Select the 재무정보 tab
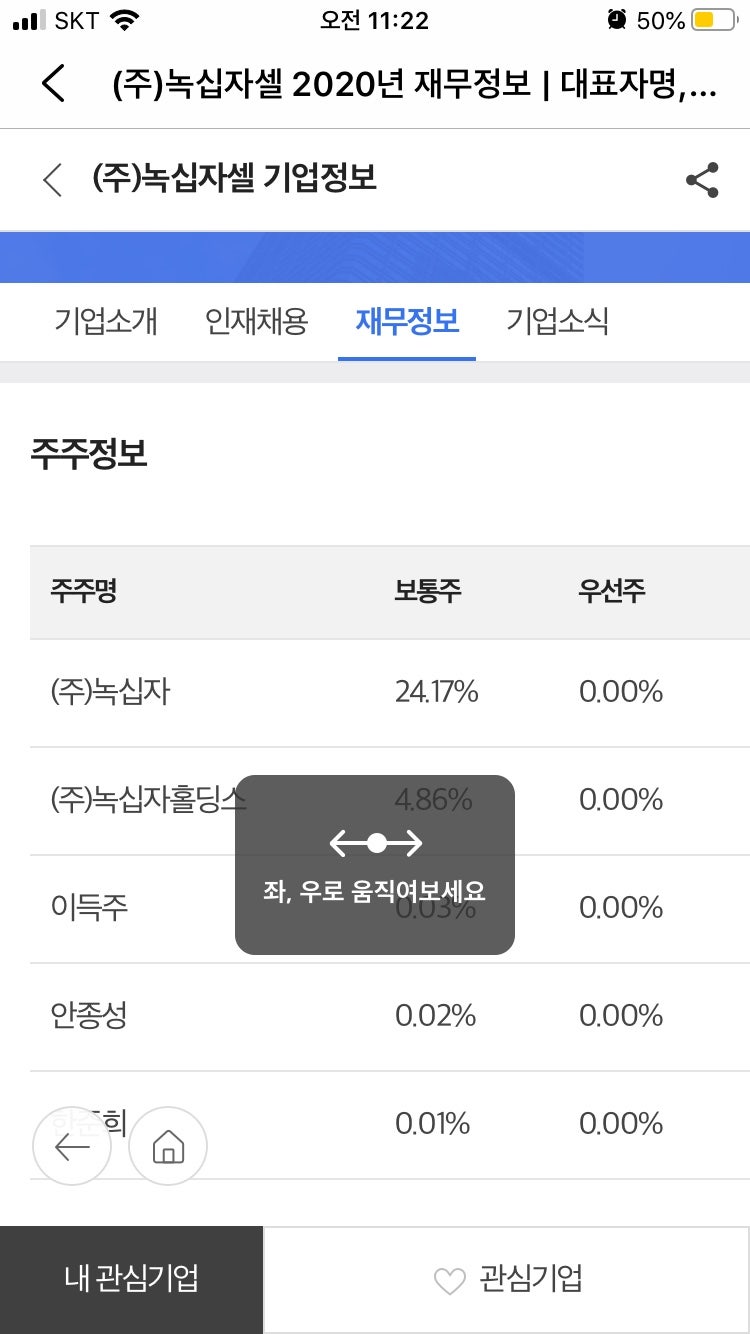The image size is (750, 1334). [407, 322]
